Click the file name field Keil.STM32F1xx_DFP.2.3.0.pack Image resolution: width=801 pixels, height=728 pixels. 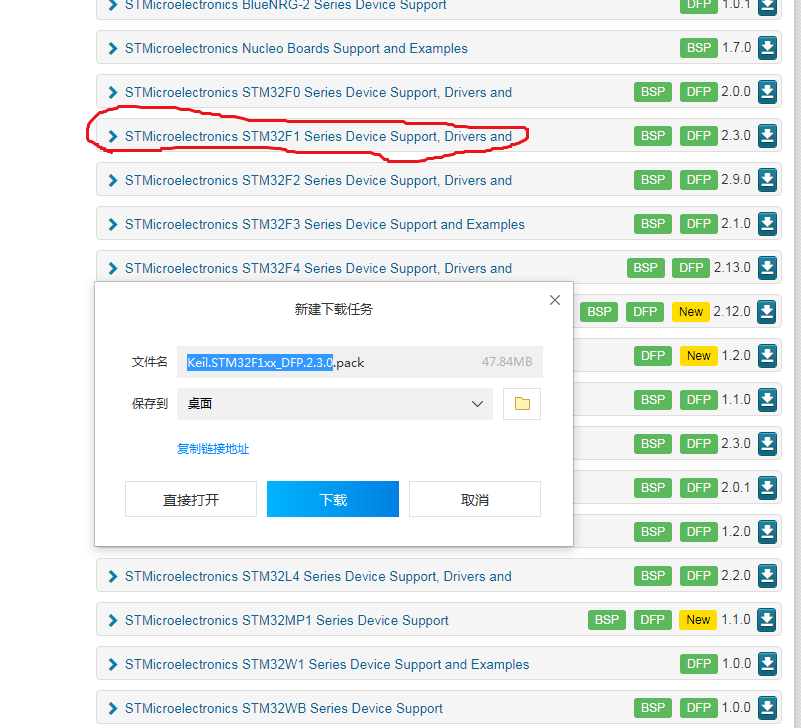[360, 362]
